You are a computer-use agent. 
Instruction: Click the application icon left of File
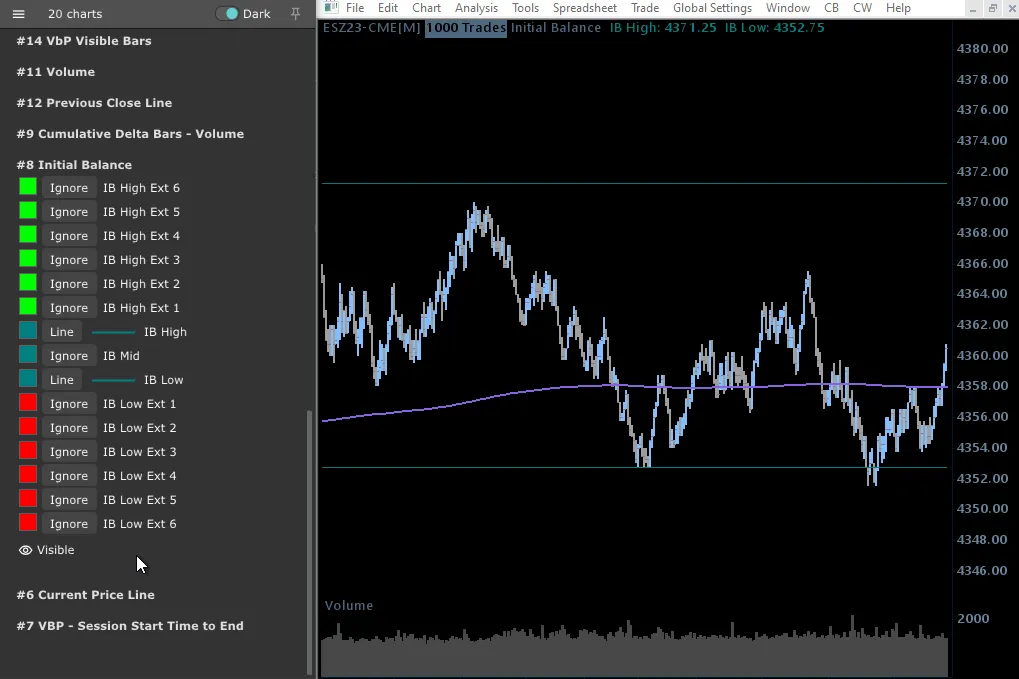[330, 8]
